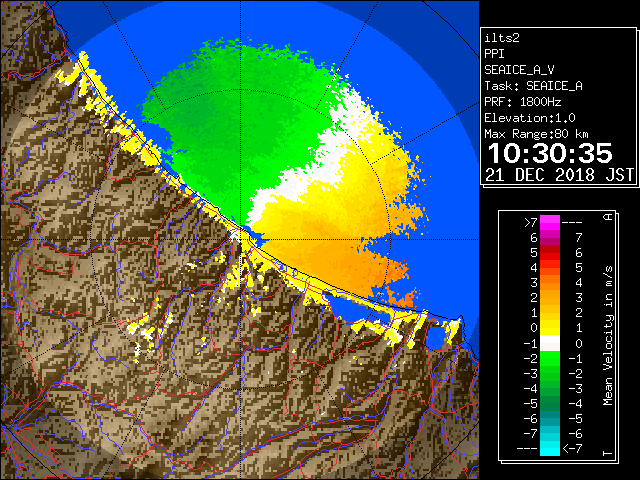Pick the yellow swatch in velocity legend
640x480 pixels.
550,328
